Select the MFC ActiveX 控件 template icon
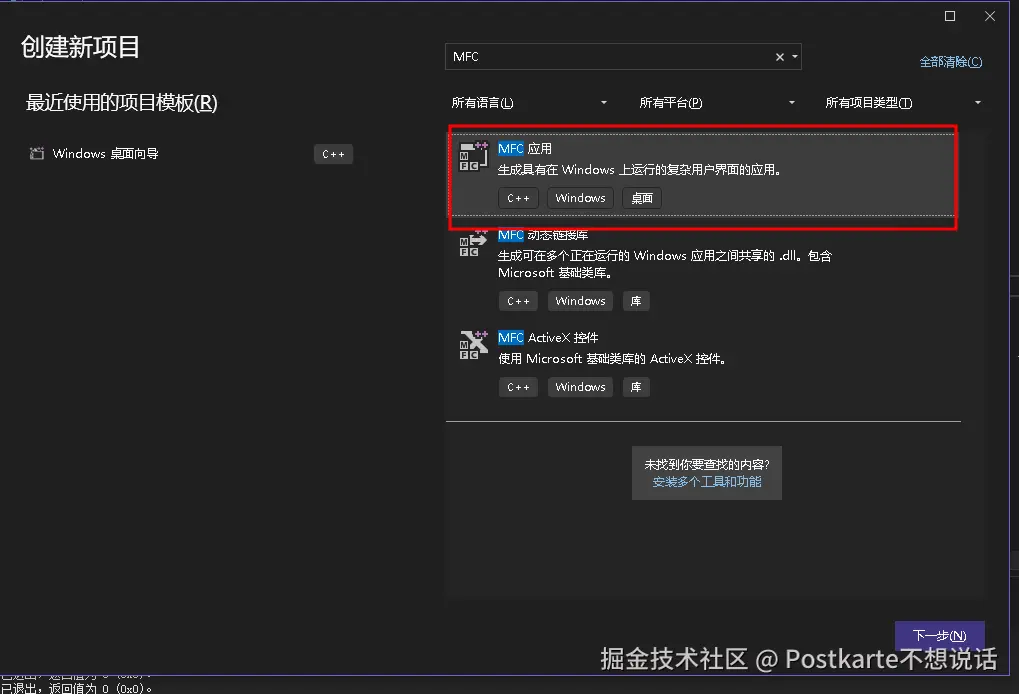 pyautogui.click(x=473, y=345)
